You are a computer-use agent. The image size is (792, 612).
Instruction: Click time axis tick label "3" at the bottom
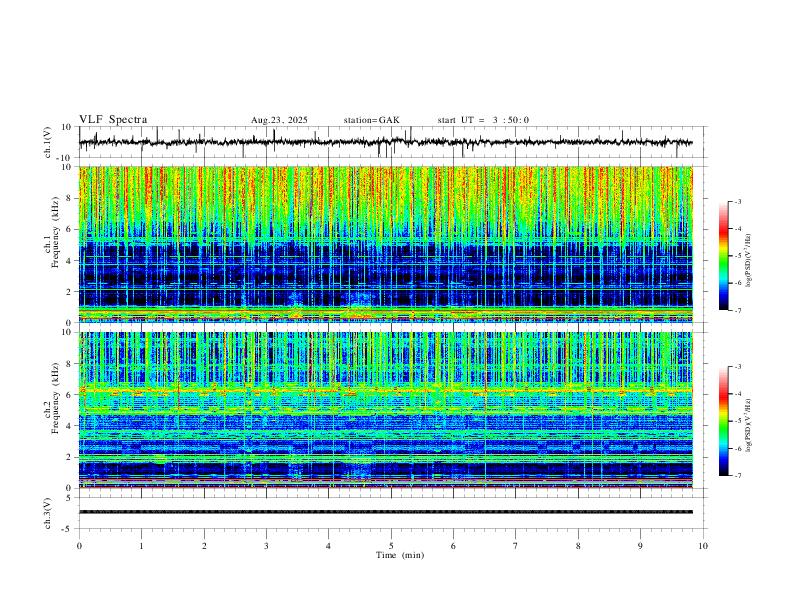point(266,546)
